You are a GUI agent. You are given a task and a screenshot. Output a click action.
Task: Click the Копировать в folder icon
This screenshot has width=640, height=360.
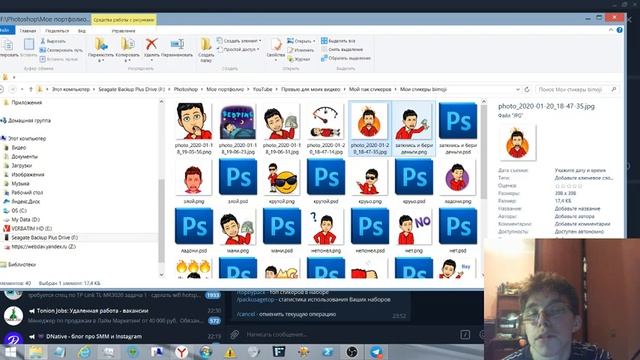pos(127,44)
